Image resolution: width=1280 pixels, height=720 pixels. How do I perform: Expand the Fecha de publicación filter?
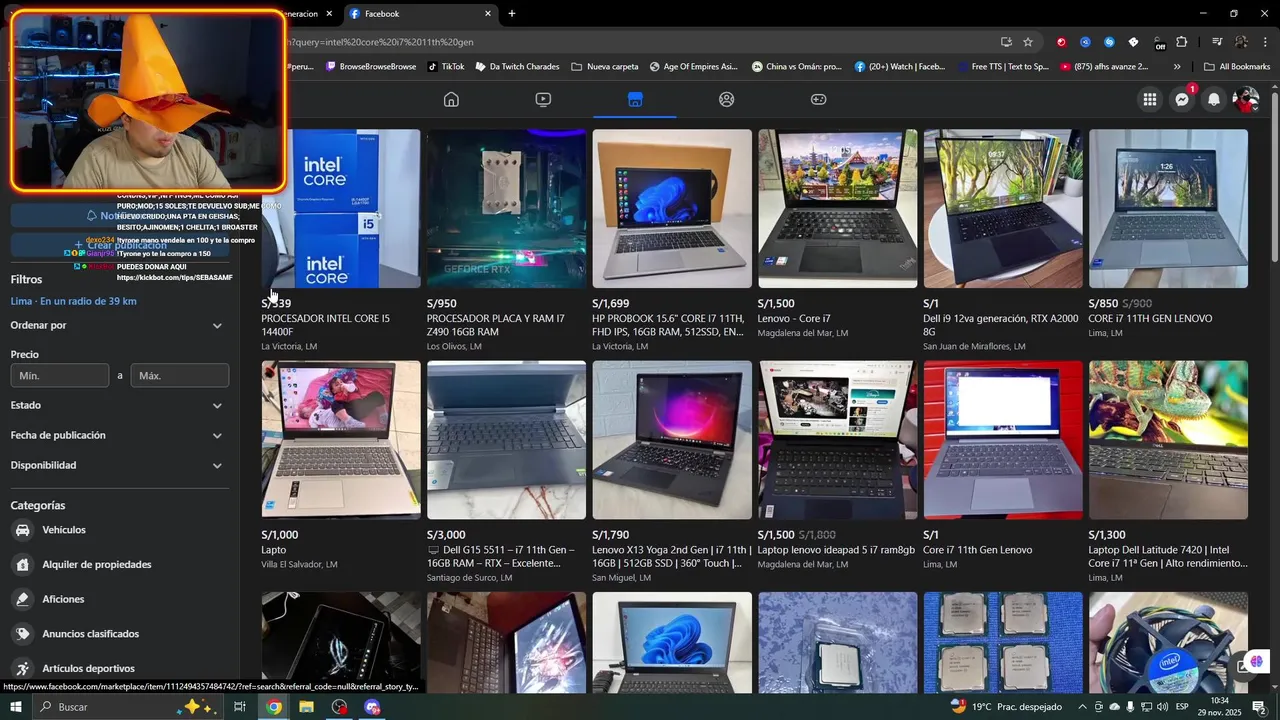click(118, 435)
